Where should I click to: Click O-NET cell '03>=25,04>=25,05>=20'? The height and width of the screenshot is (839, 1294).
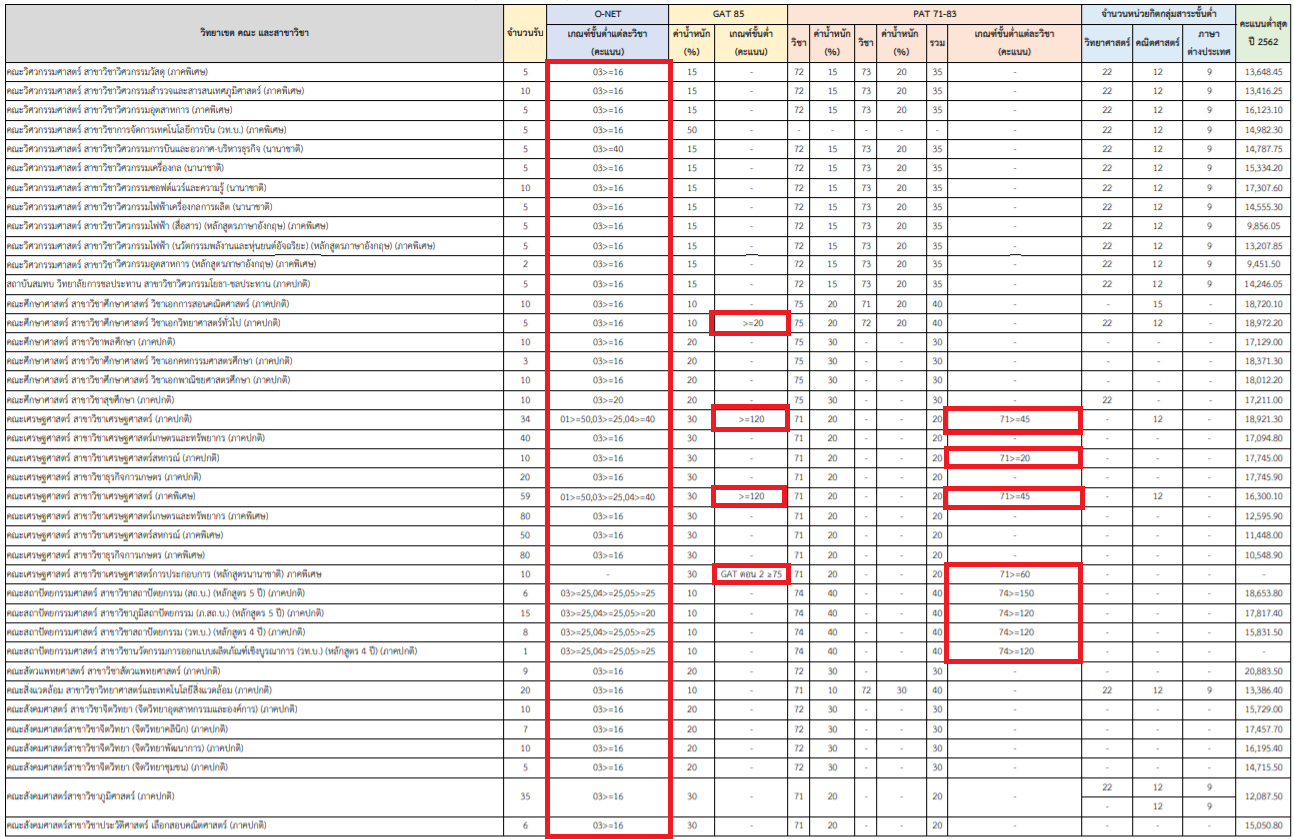point(608,612)
